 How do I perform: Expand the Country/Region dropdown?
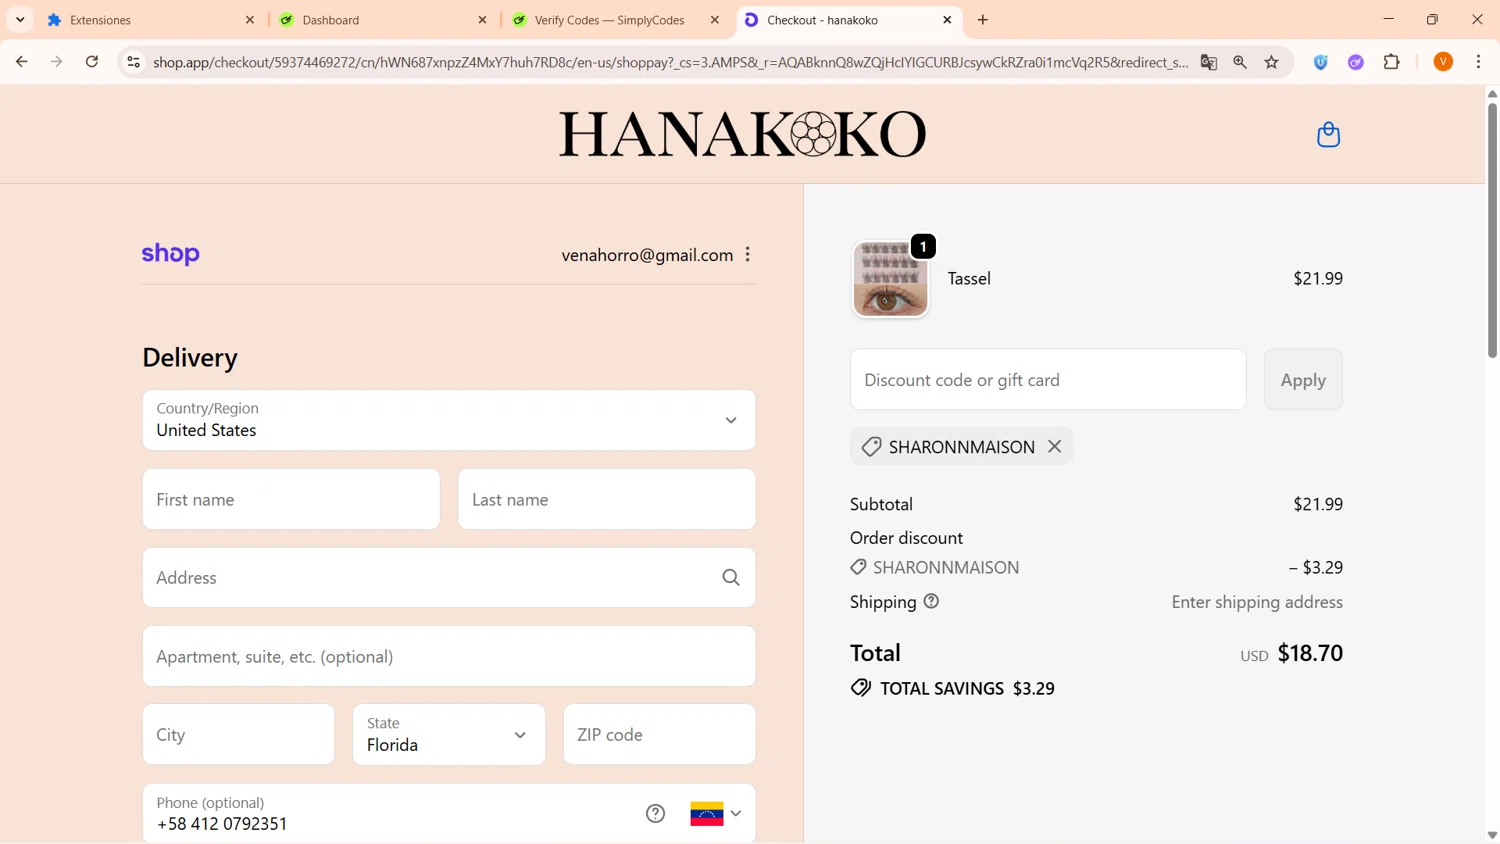[x=449, y=420]
